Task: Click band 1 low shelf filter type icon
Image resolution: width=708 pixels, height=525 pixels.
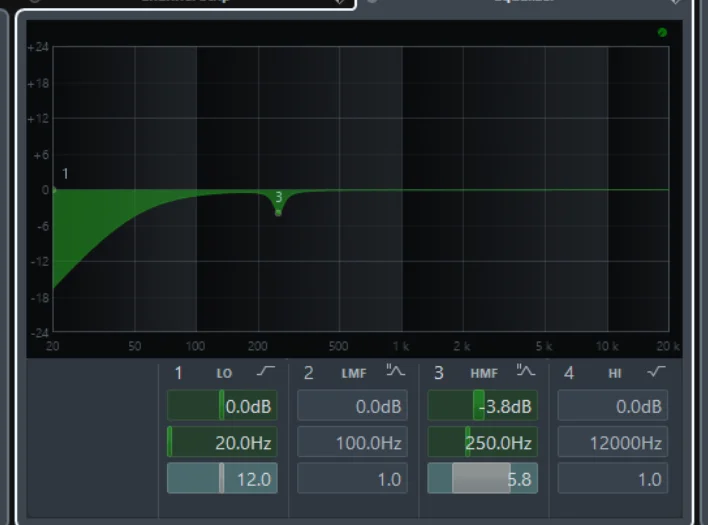Action: [x=266, y=371]
